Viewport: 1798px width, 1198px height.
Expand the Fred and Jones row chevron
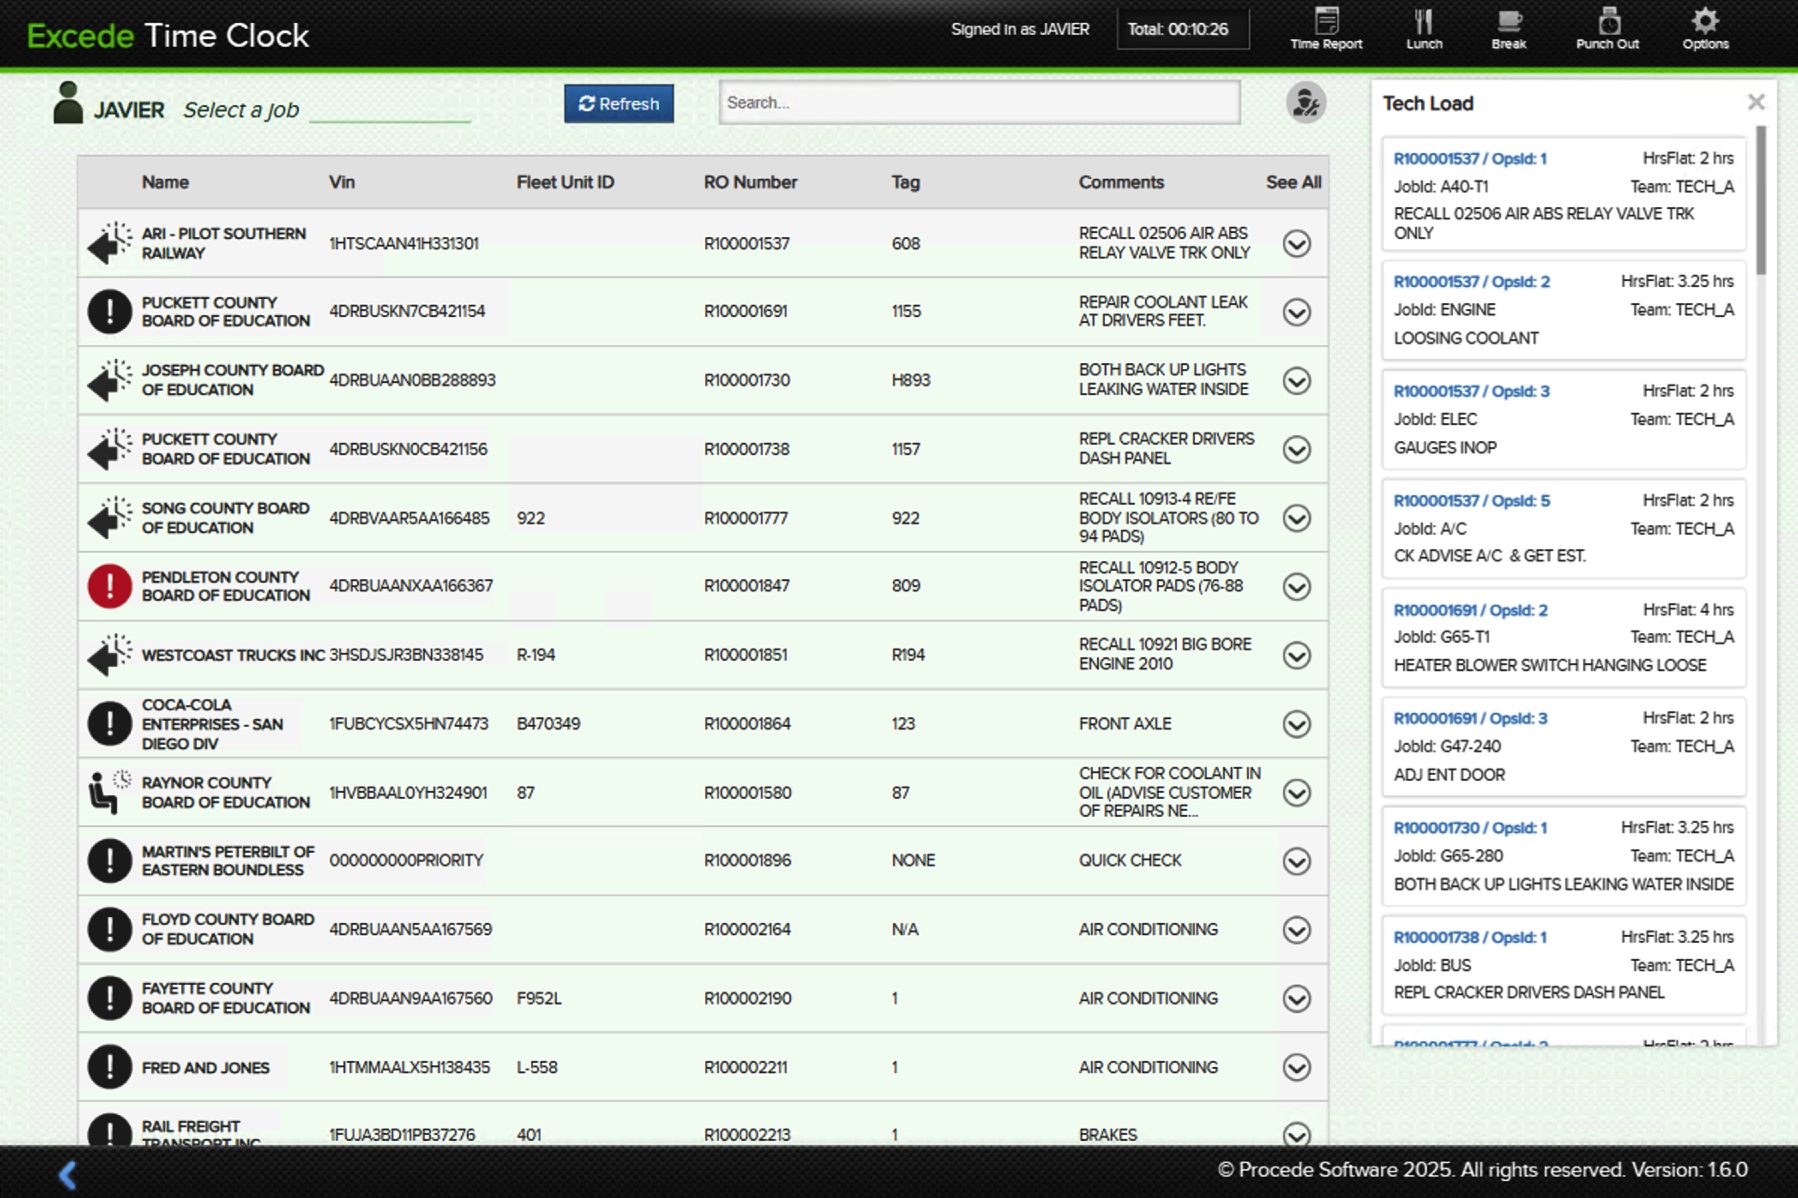(1297, 1068)
